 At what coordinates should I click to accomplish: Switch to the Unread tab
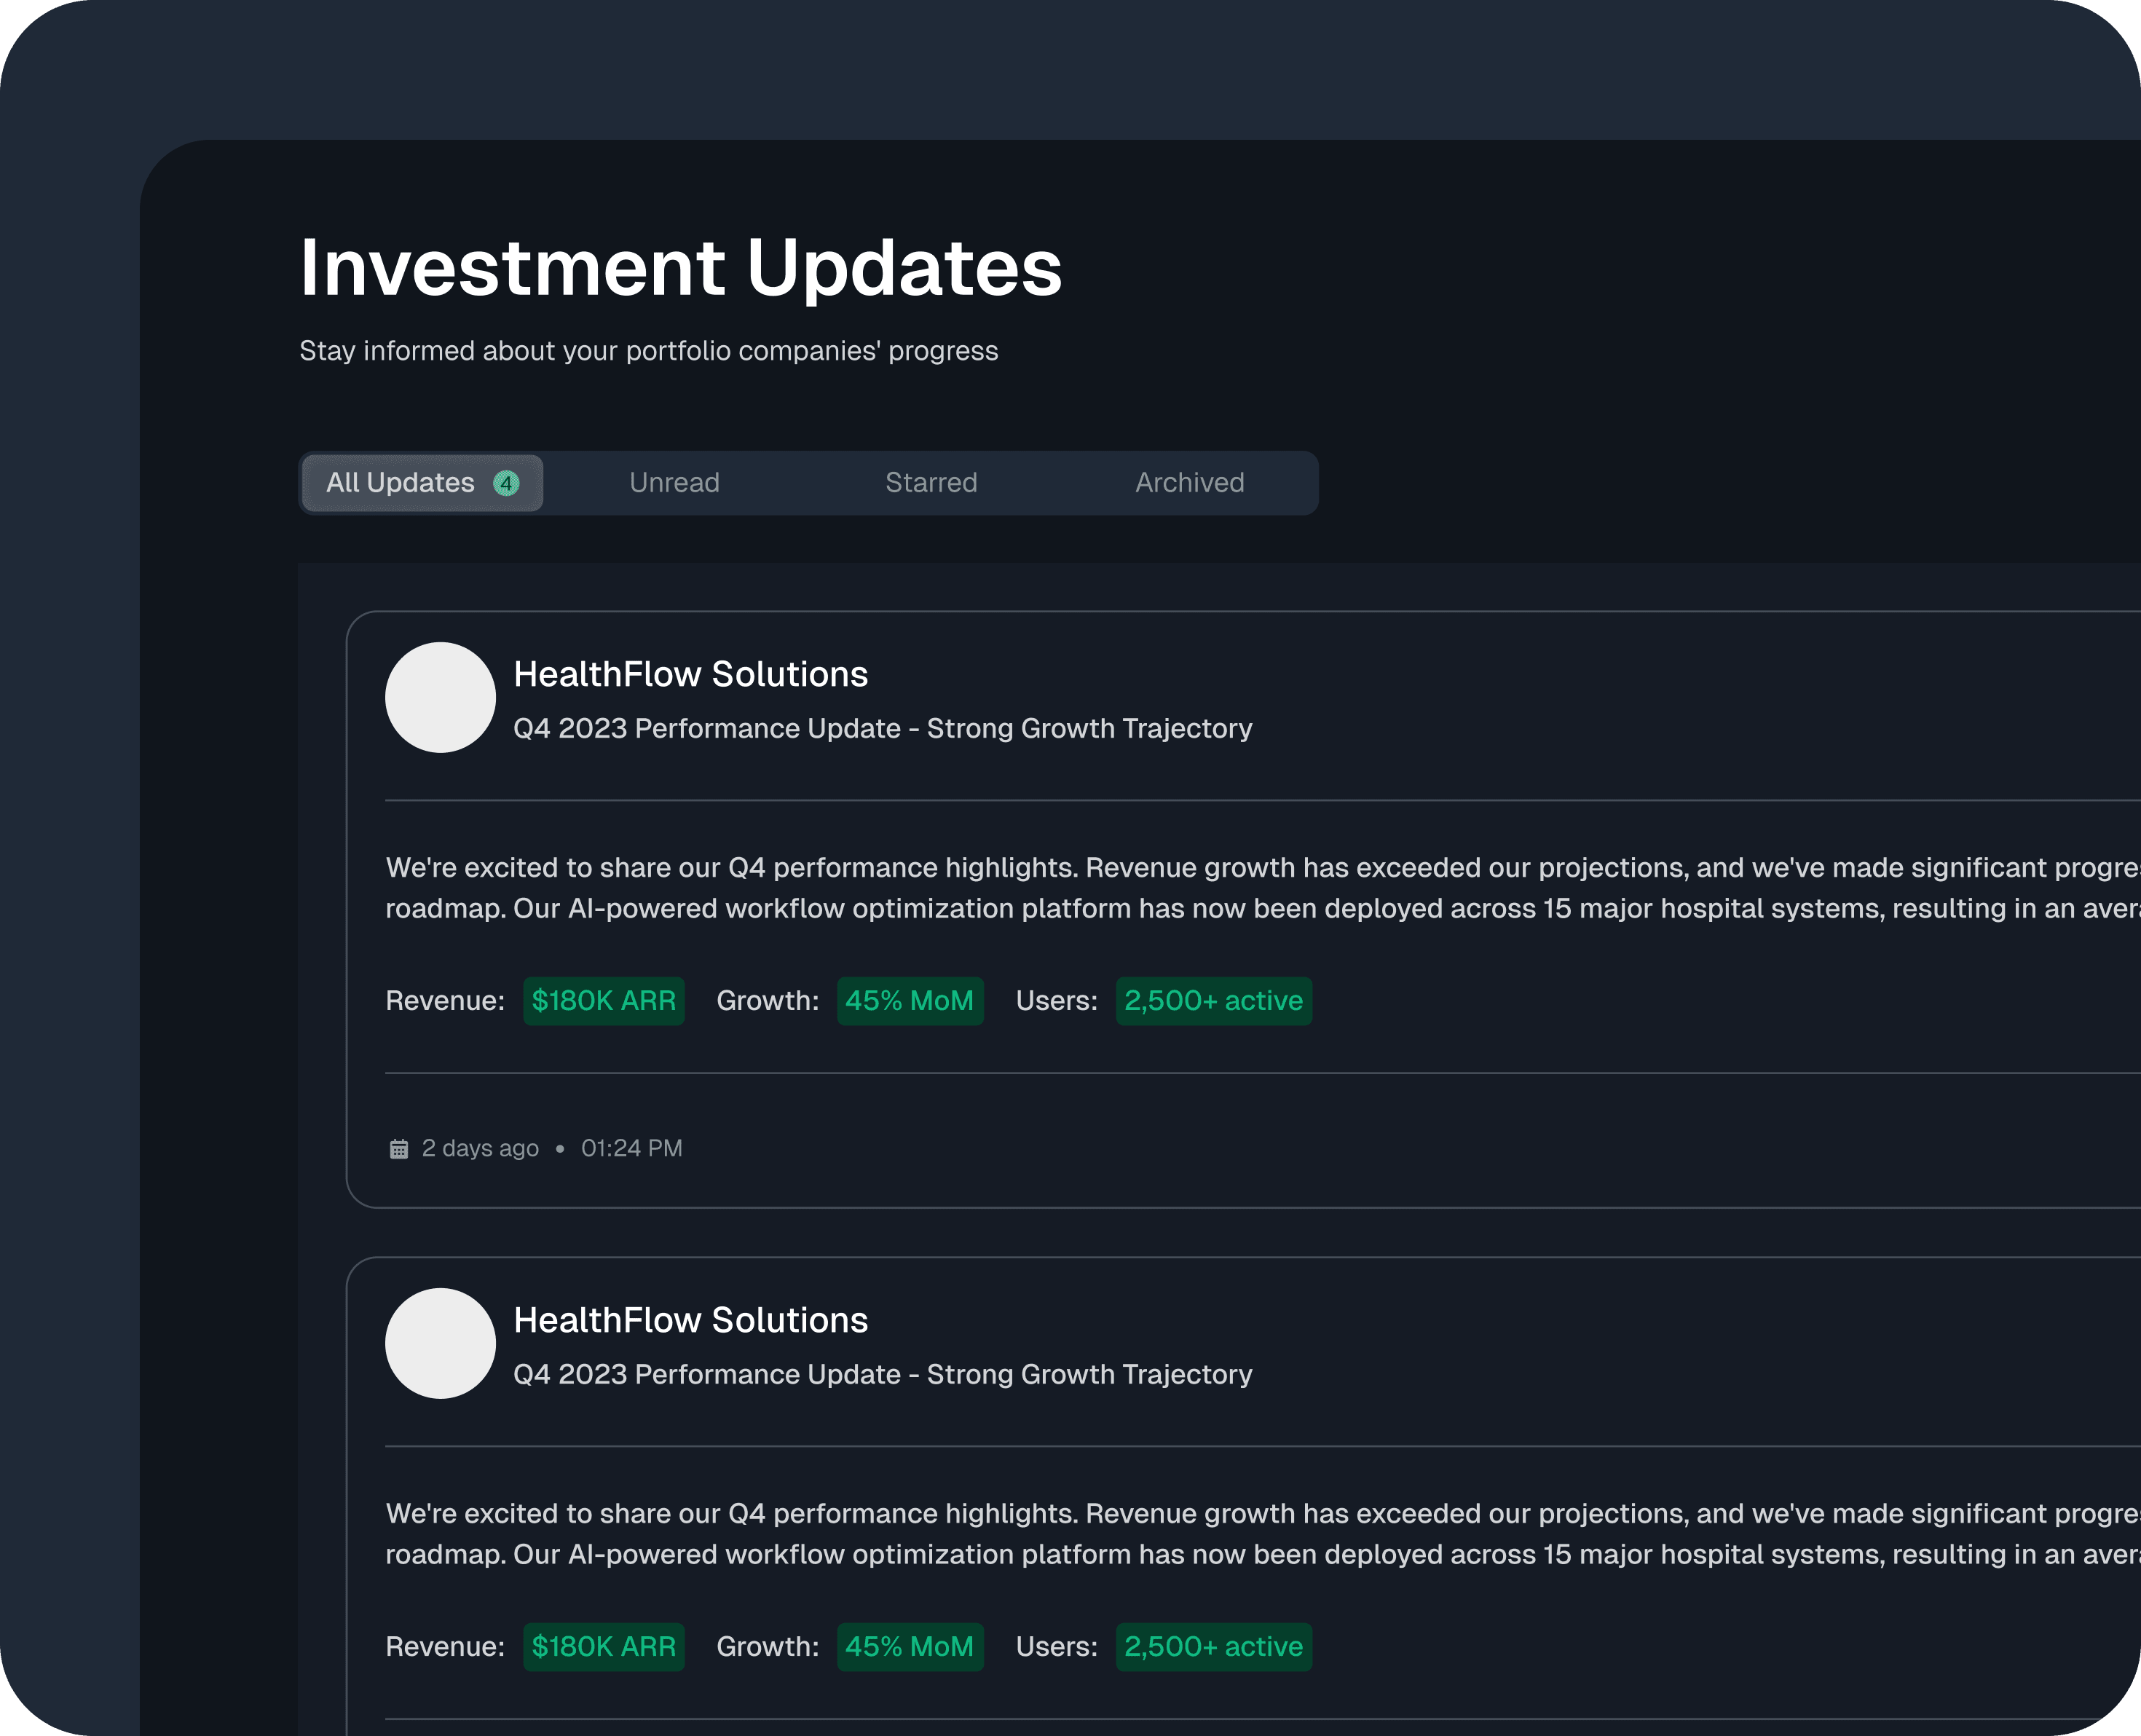(674, 483)
